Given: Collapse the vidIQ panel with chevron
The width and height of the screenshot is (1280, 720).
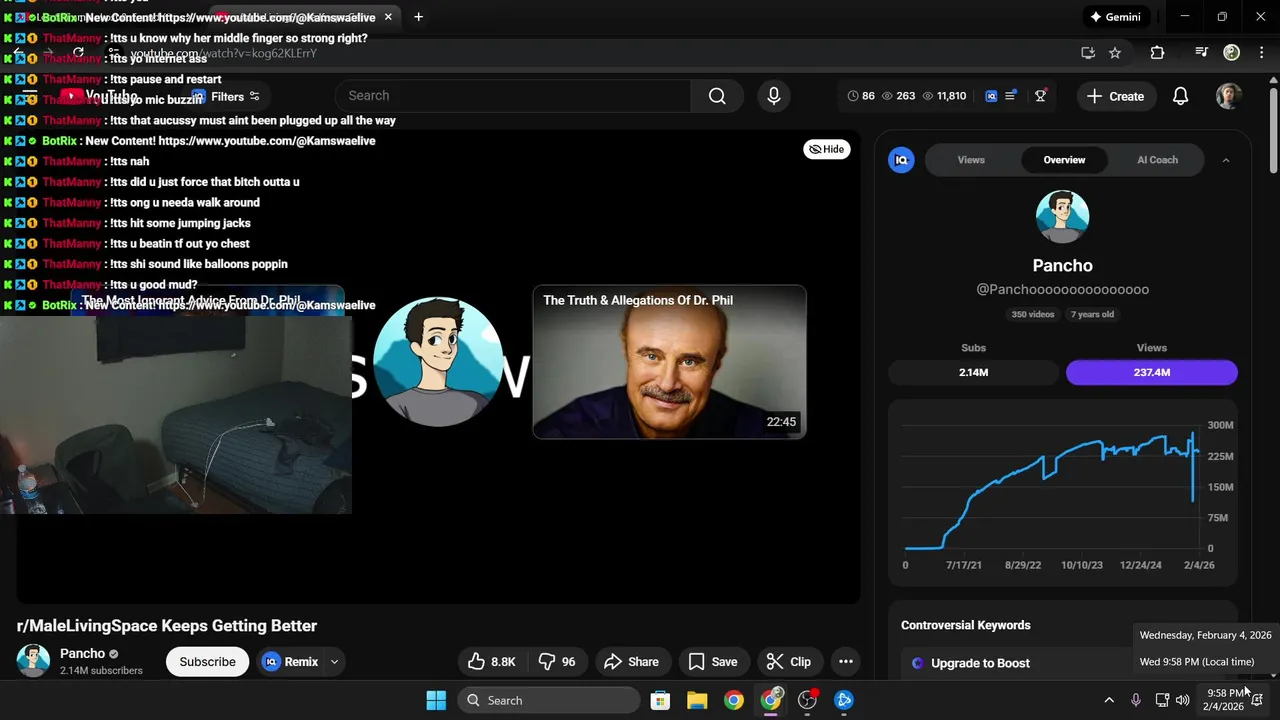Looking at the screenshot, I should pos(1226,160).
